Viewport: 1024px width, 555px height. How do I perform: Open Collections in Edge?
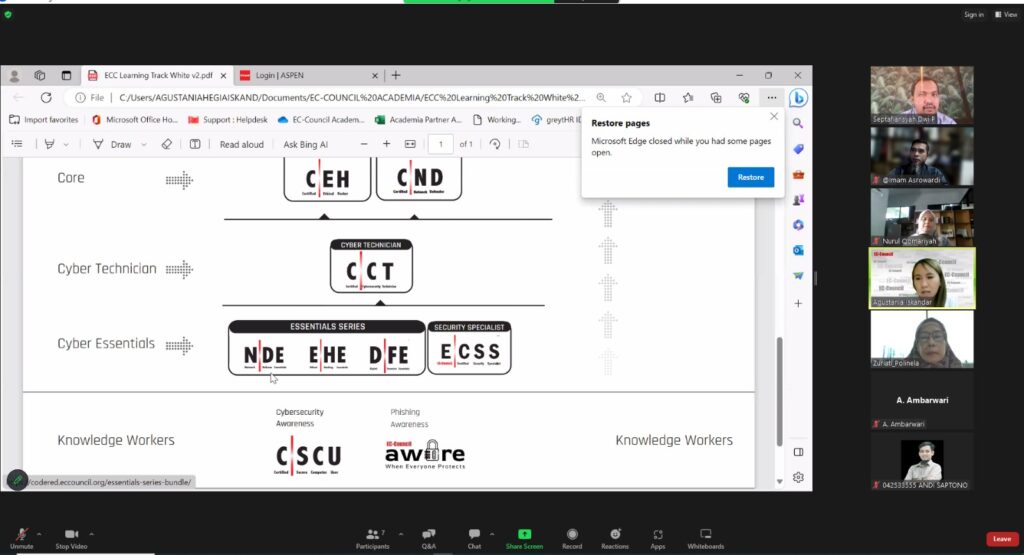716,97
